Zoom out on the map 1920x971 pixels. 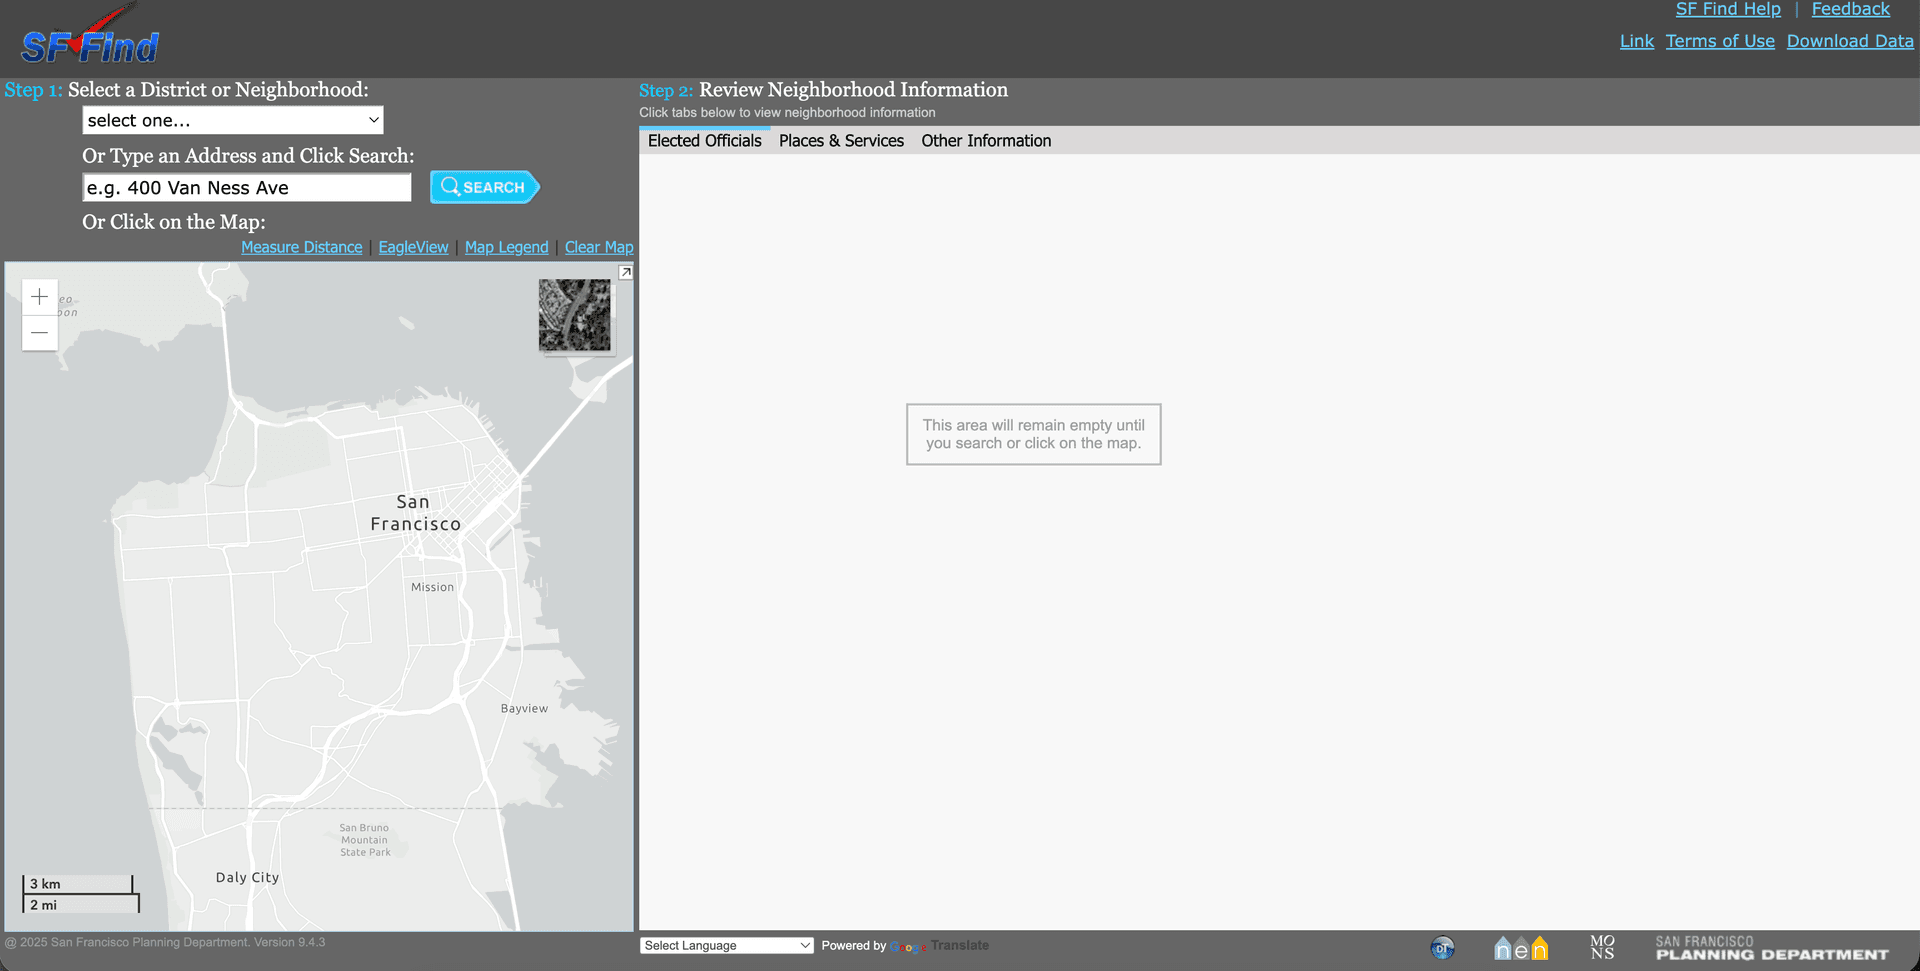[x=39, y=332]
